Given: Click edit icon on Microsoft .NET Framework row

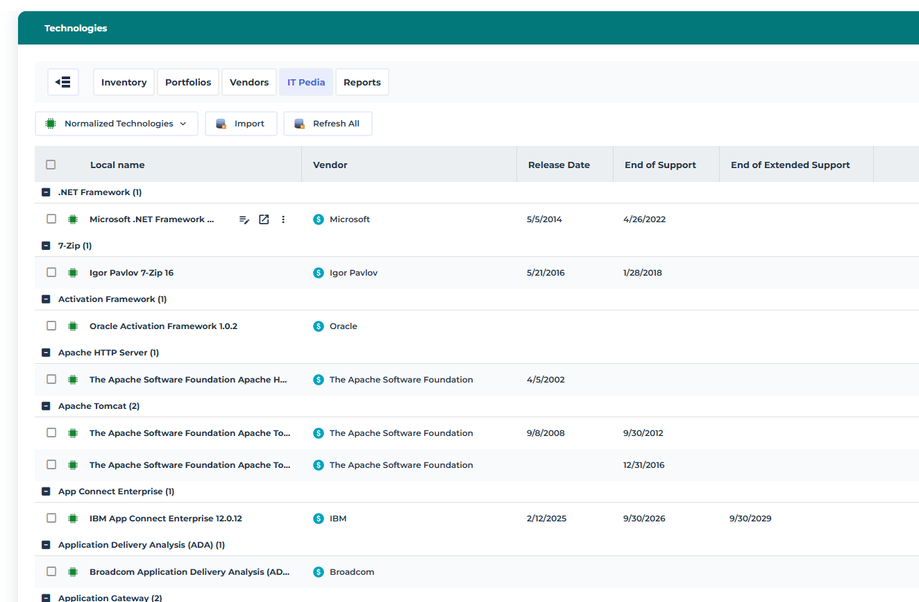Looking at the screenshot, I should click(x=244, y=219).
